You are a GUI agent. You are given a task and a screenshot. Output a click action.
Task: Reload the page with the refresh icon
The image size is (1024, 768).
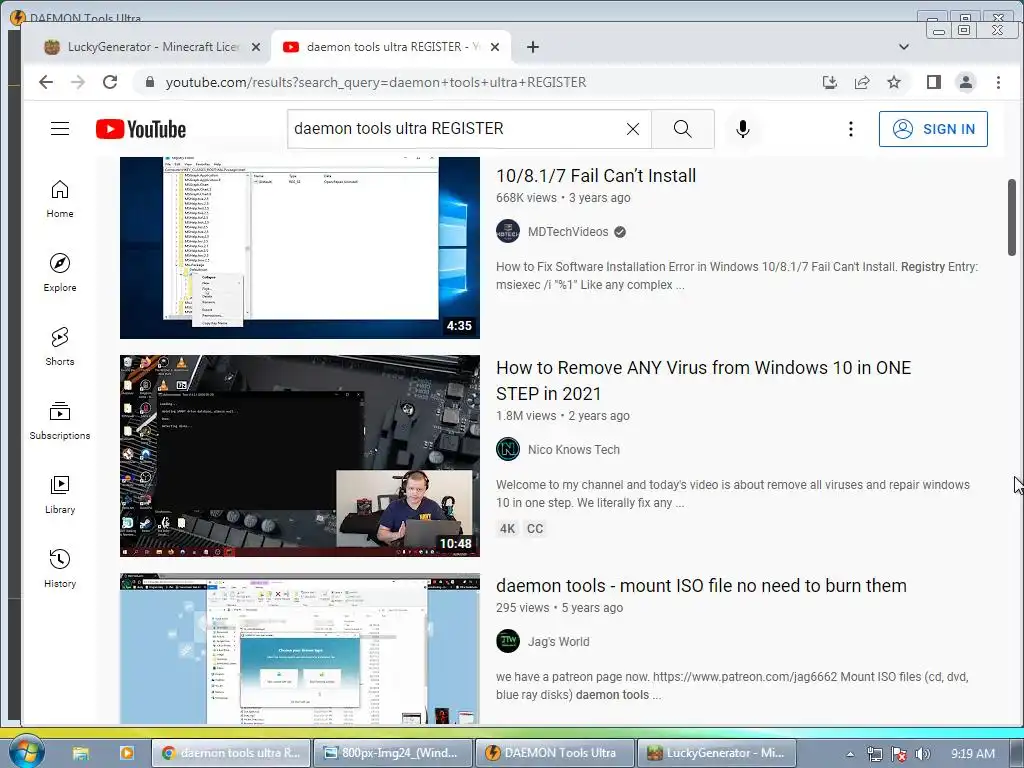tap(110, 82)
